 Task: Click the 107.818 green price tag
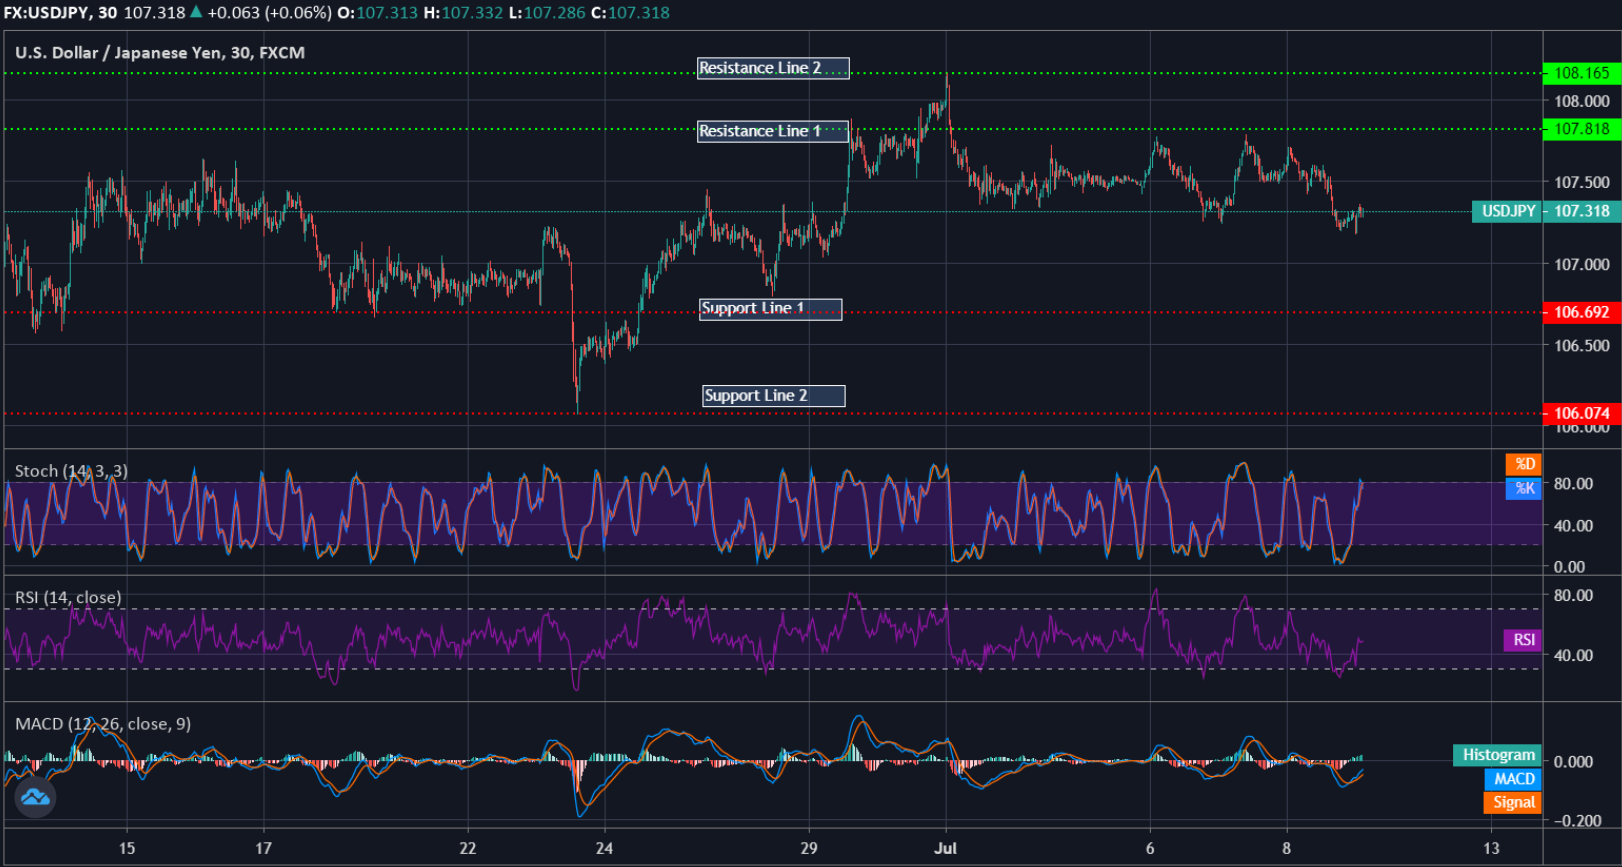[1581, 129]
